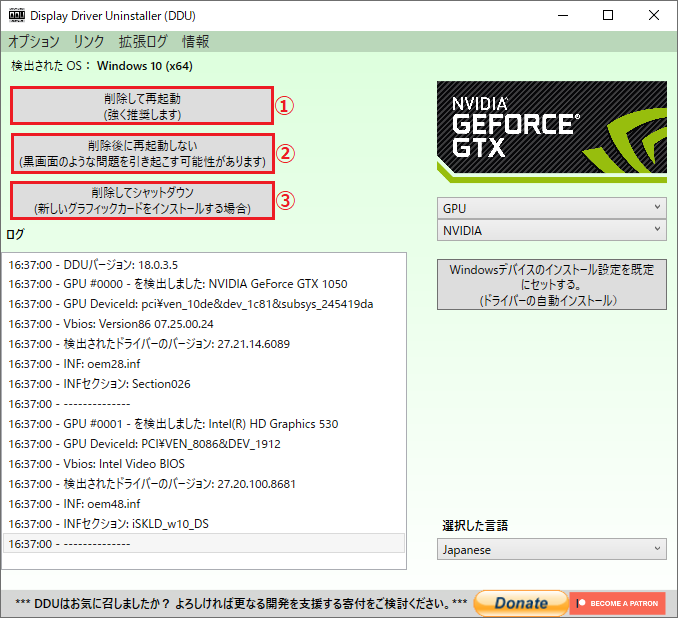Click the 検出された OS Windows 10 (x64) label
Viewport: 678px width, 618px height.
click(102, 66)
